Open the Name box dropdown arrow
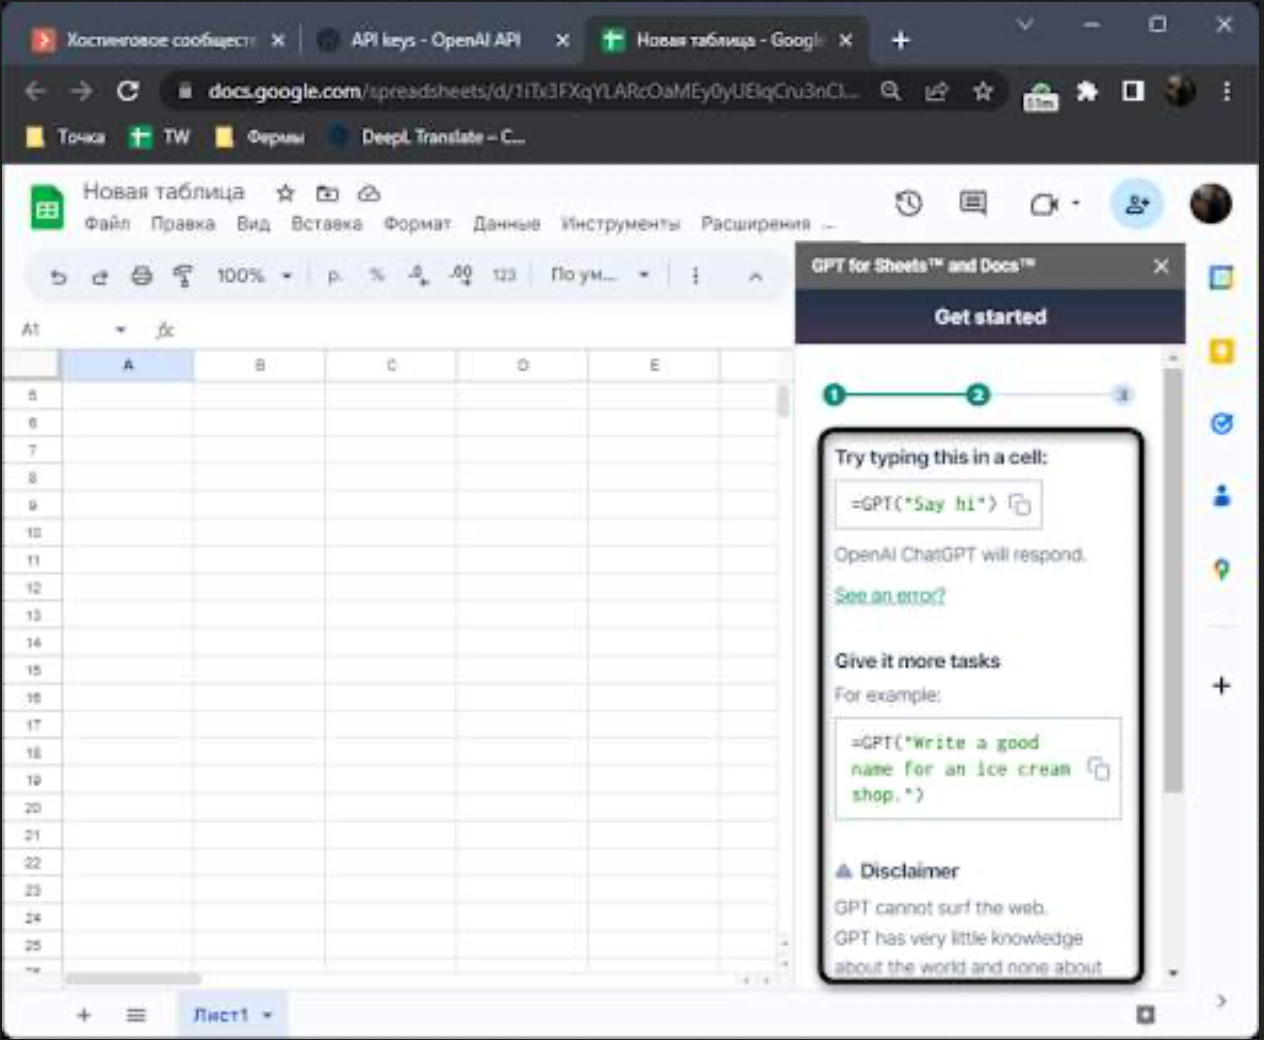This screenshot has width=1264, height=1040. [121, 329]
